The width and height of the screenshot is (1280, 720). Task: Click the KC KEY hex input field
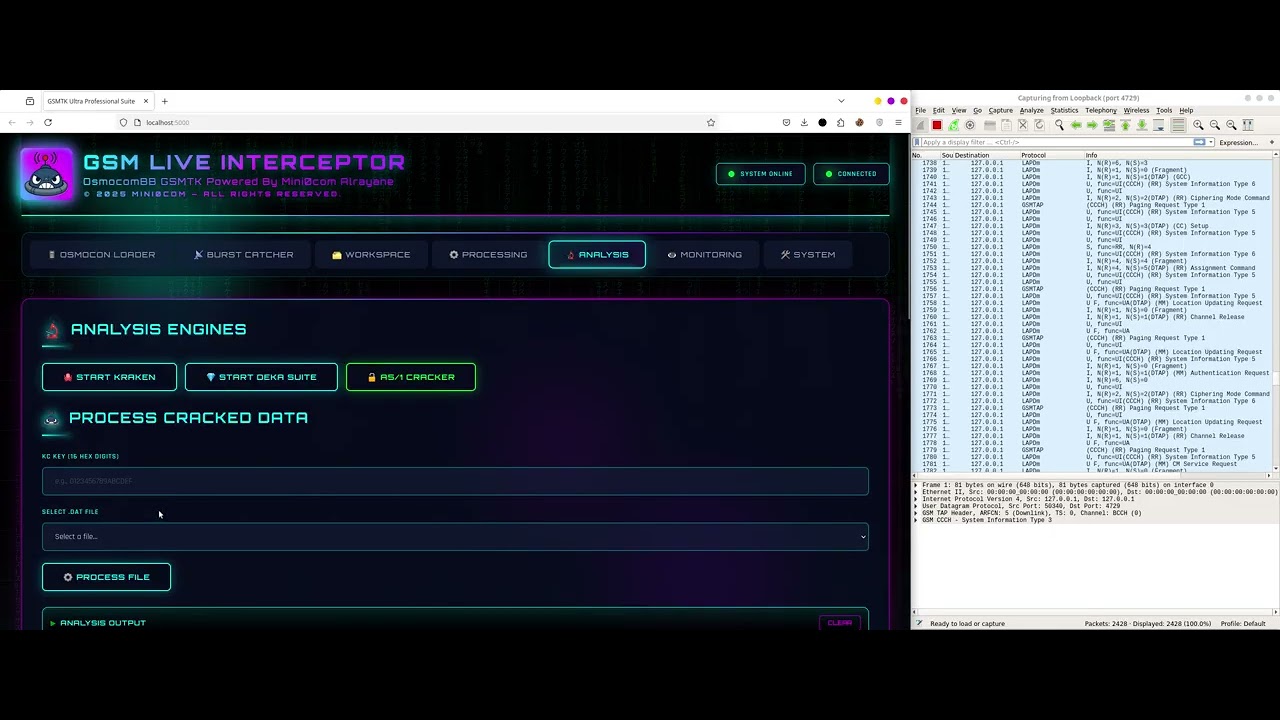[x=455, y=481]
